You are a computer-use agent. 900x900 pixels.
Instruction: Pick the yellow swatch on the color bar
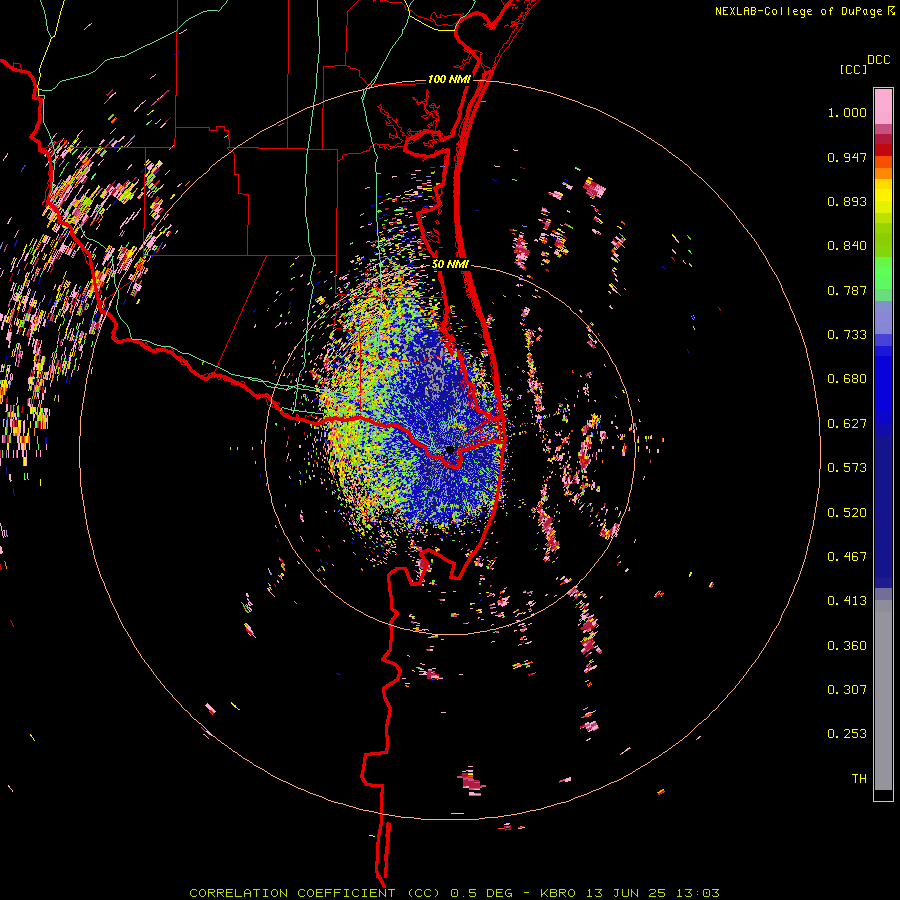pos(883,197)
